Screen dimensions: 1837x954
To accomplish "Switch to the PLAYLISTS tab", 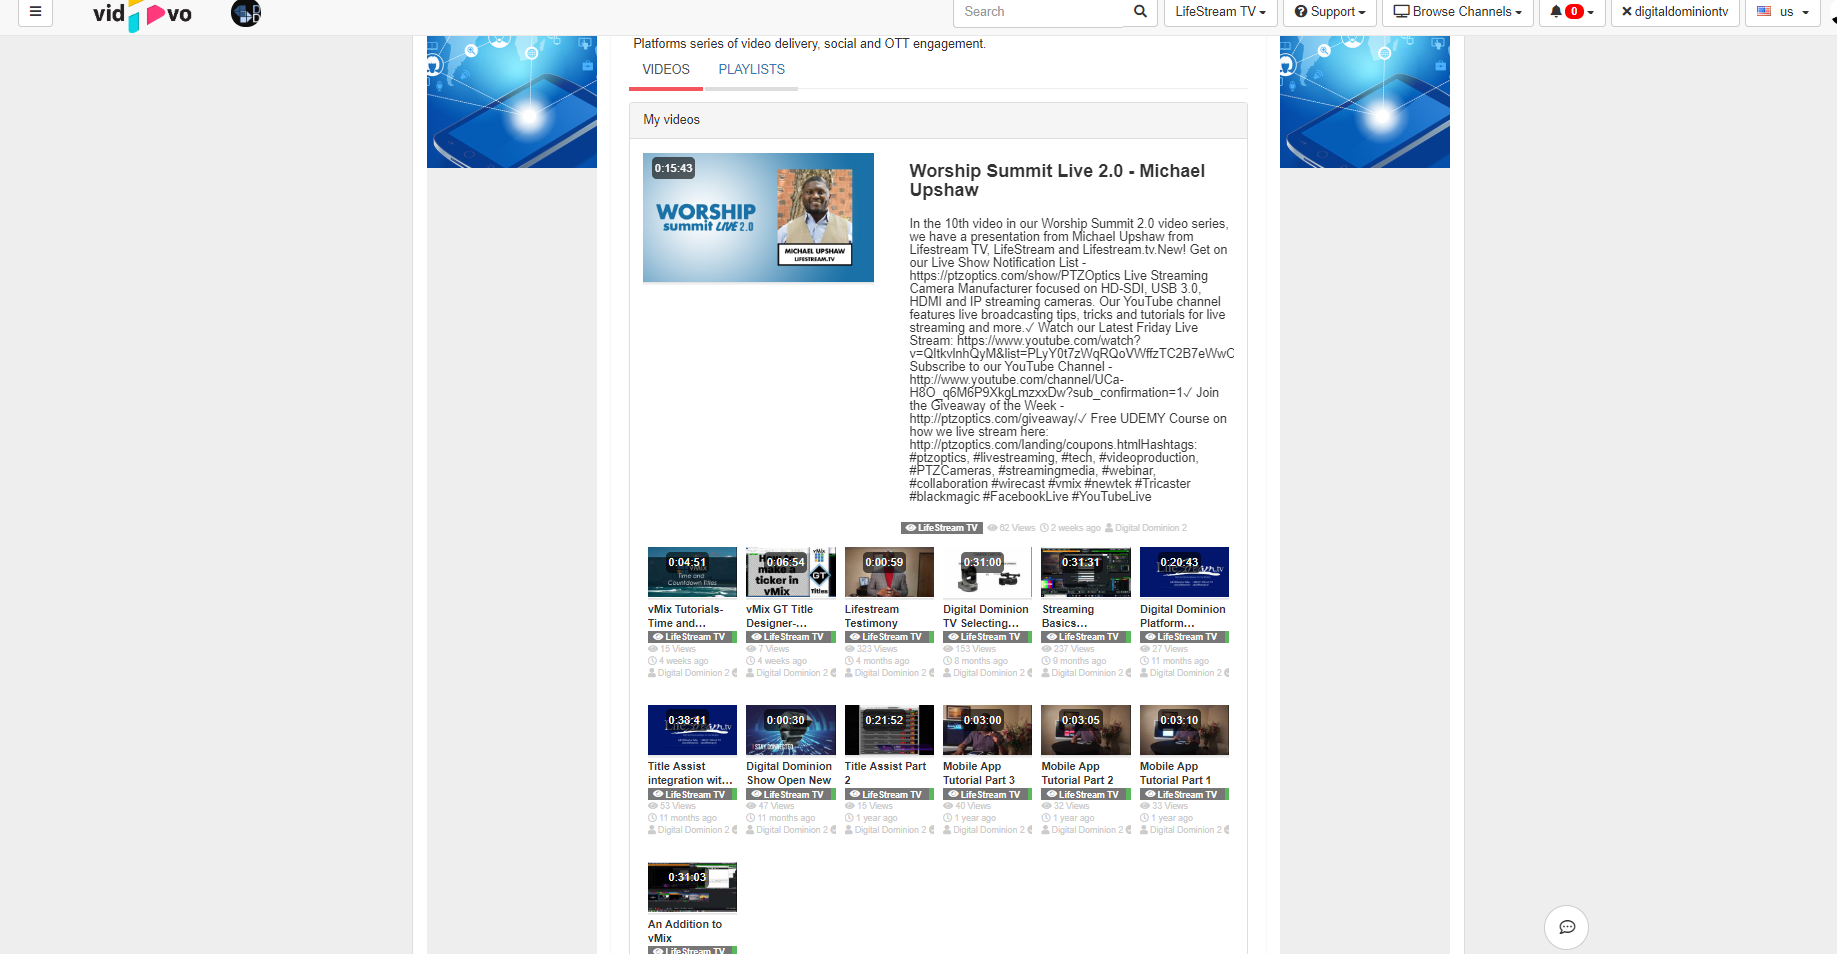I will [751, 70].
